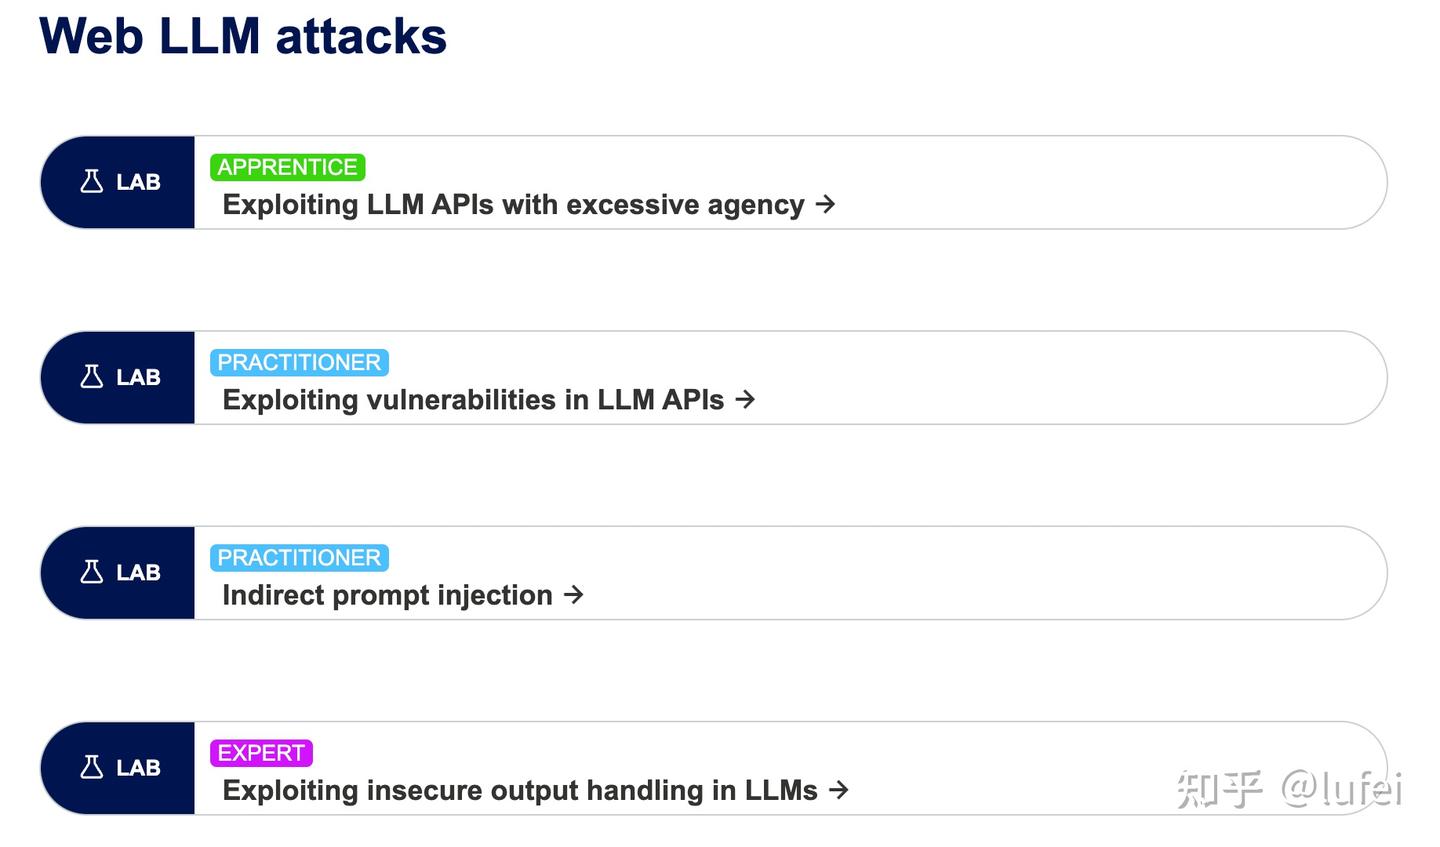The image size is (1440, 847).
Task: Click LAB label beside insecure output handling lab
Action: 138,767
